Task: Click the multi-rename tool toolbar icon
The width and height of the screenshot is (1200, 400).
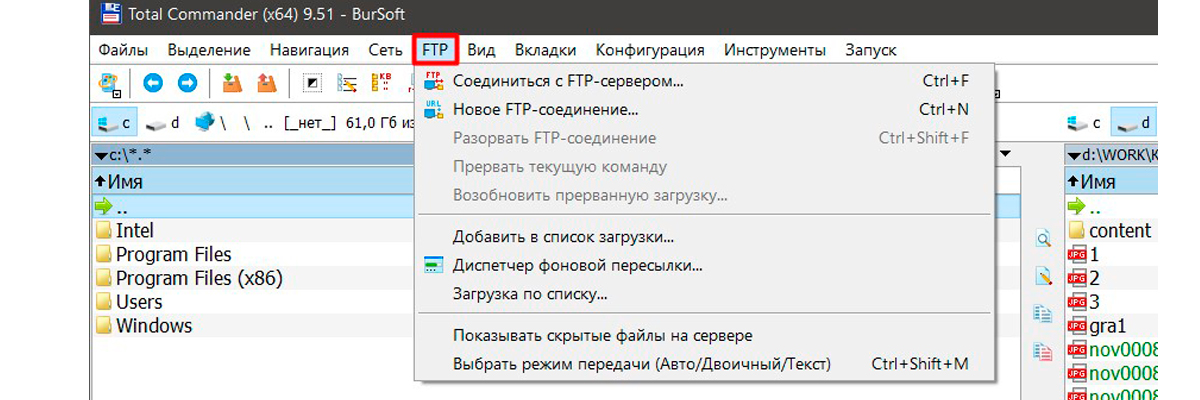Action: [x=348, y=83]
